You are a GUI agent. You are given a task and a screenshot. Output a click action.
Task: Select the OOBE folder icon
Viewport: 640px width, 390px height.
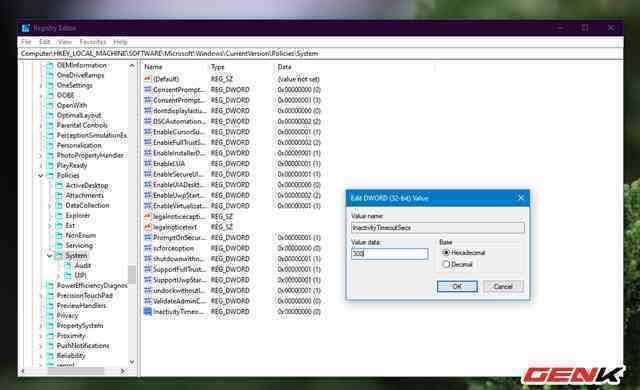click(x=50, y=95)
